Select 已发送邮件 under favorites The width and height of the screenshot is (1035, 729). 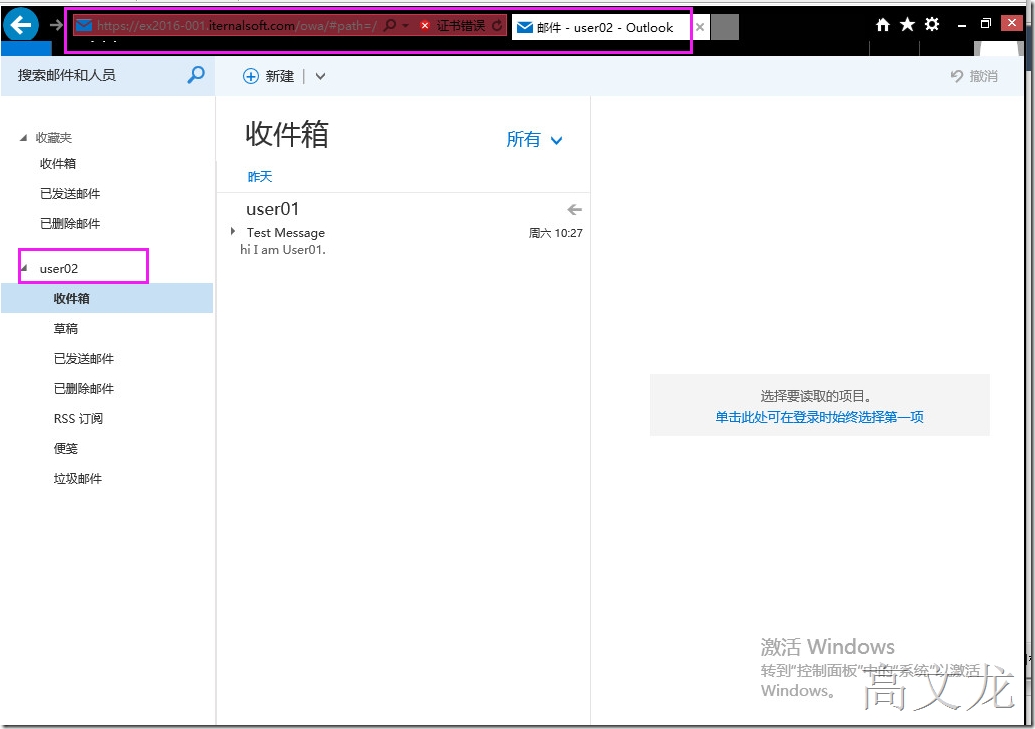point(70,193)
